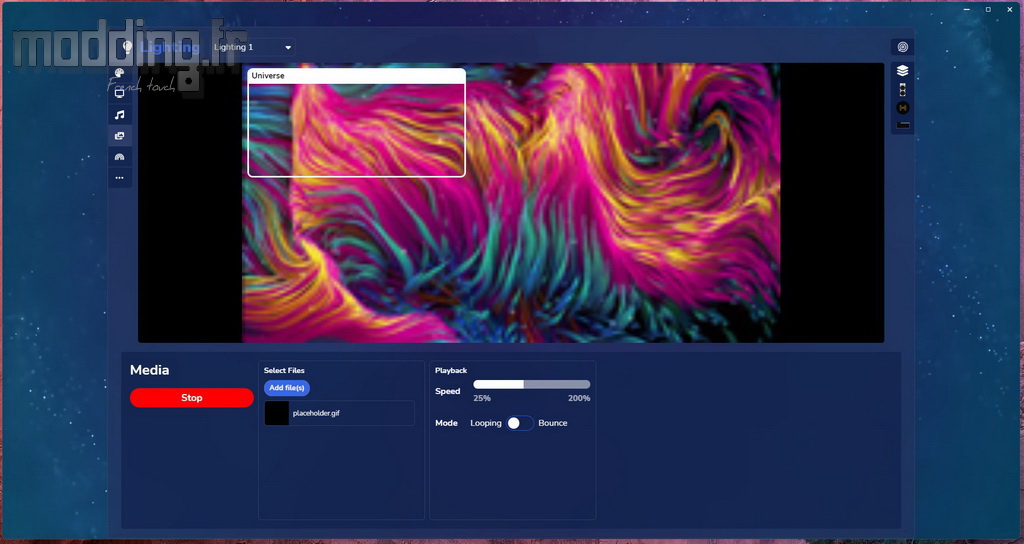
Task: Click the Lighting bulb icon
Action: tap(127, 47)
